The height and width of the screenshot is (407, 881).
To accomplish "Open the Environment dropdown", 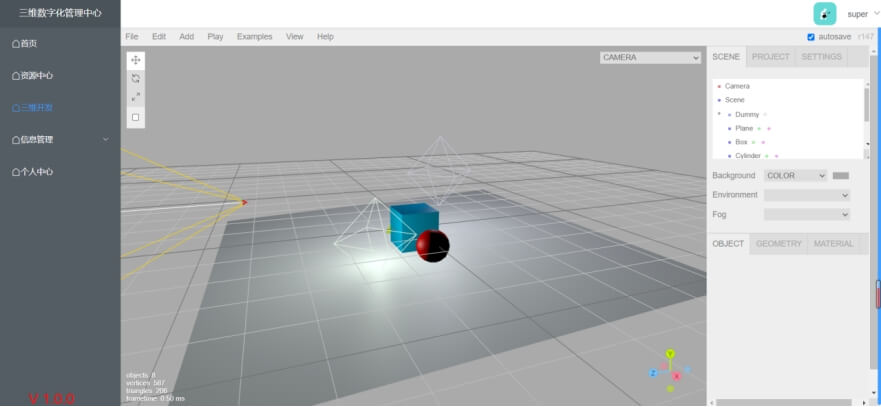I will point(807,195).
